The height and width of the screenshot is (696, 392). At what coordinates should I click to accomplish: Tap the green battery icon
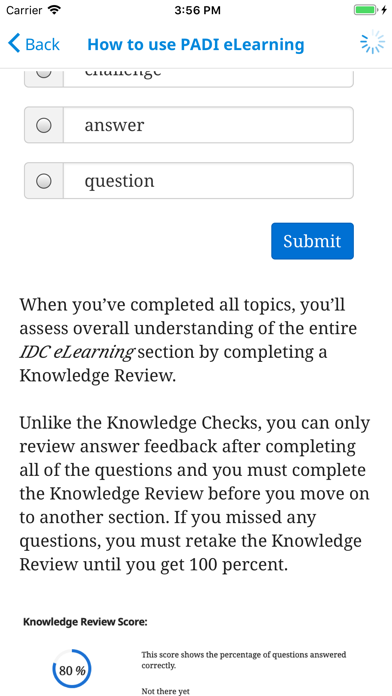366,10
